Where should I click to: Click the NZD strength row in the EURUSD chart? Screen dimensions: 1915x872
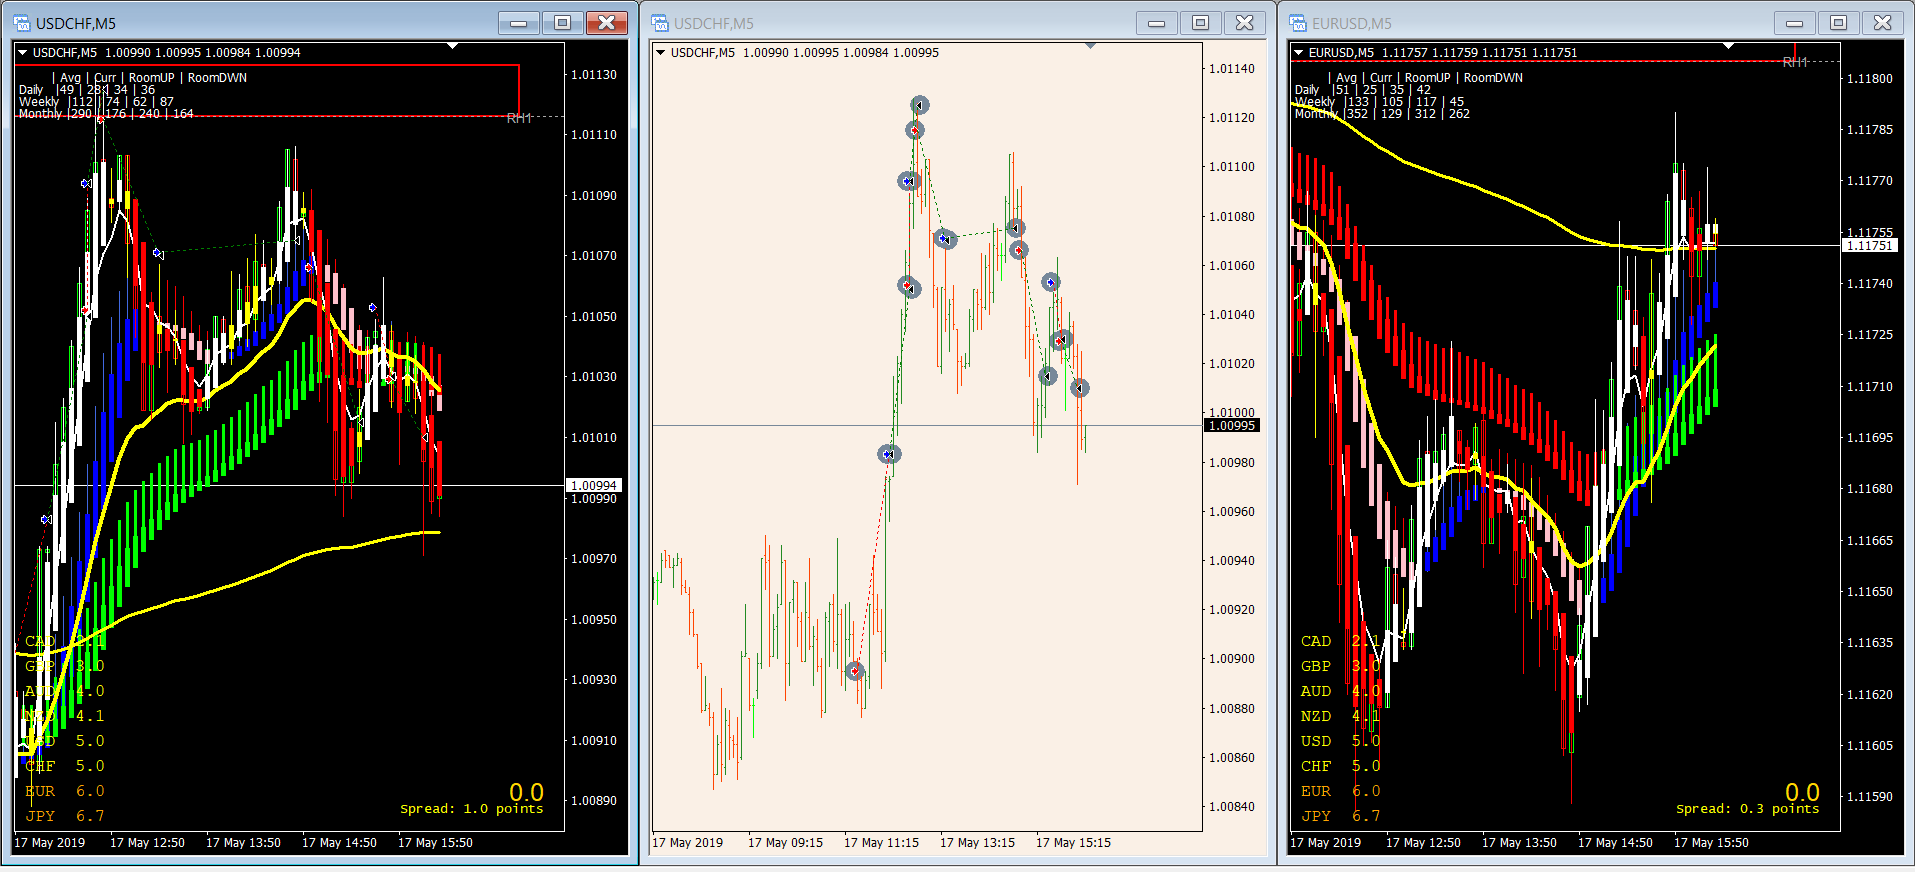point(1340,716)
